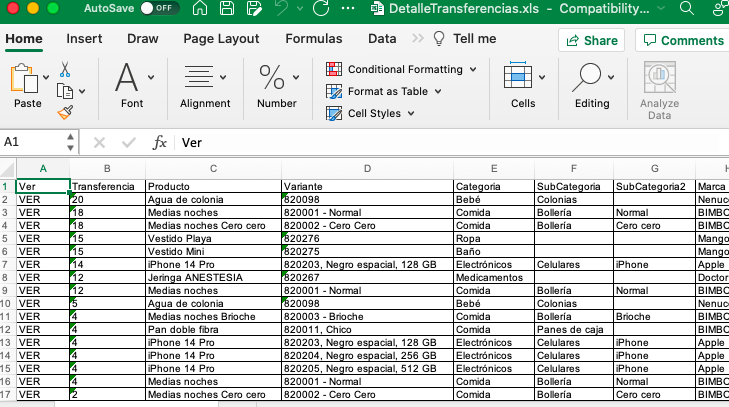Click the Enter checkmark in formula bar
Viewport: 729px width, 407px height.
point(128,142)
